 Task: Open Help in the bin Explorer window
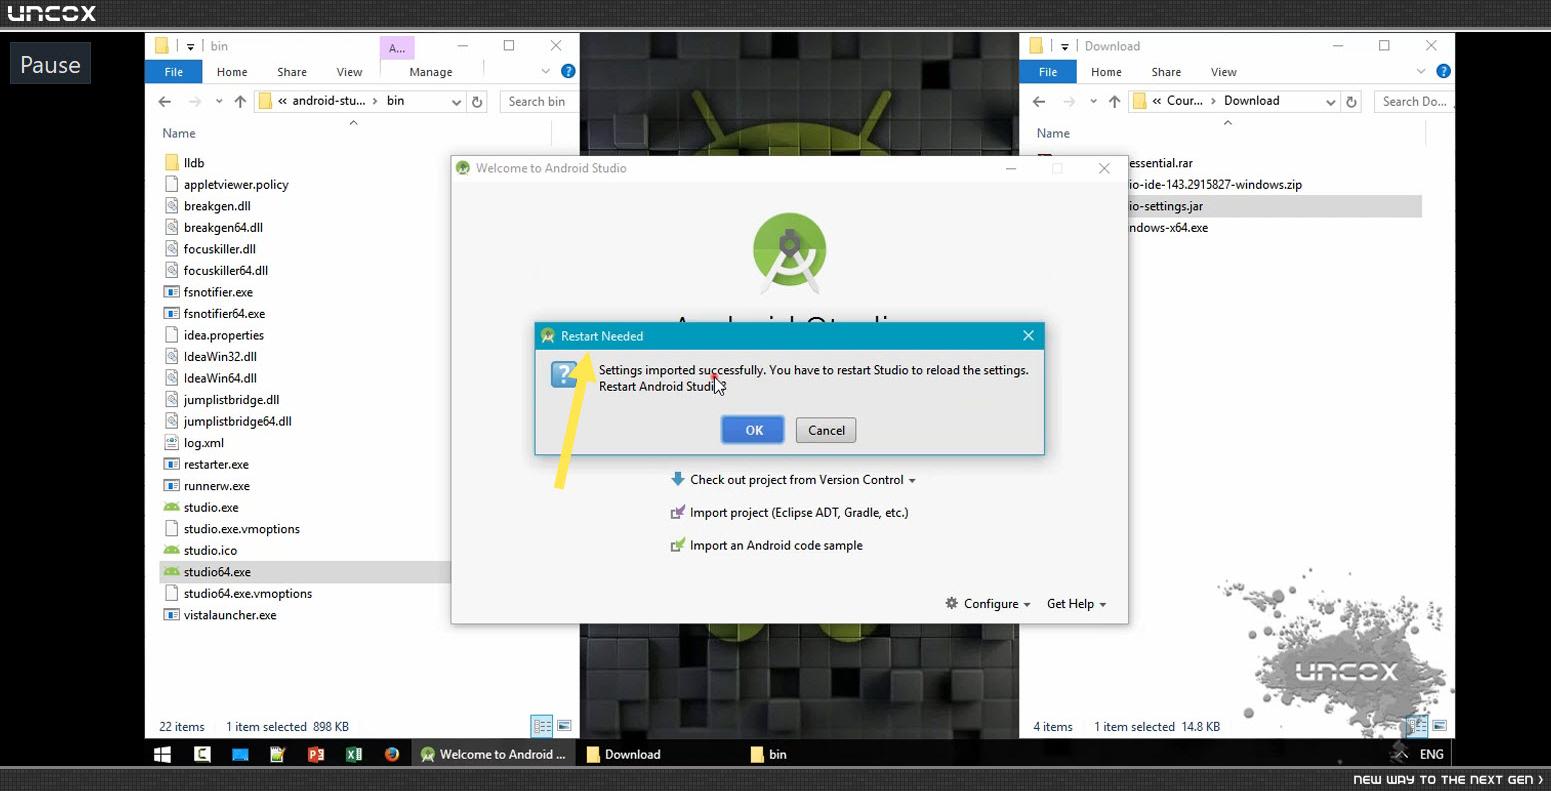tap(568, 71)
